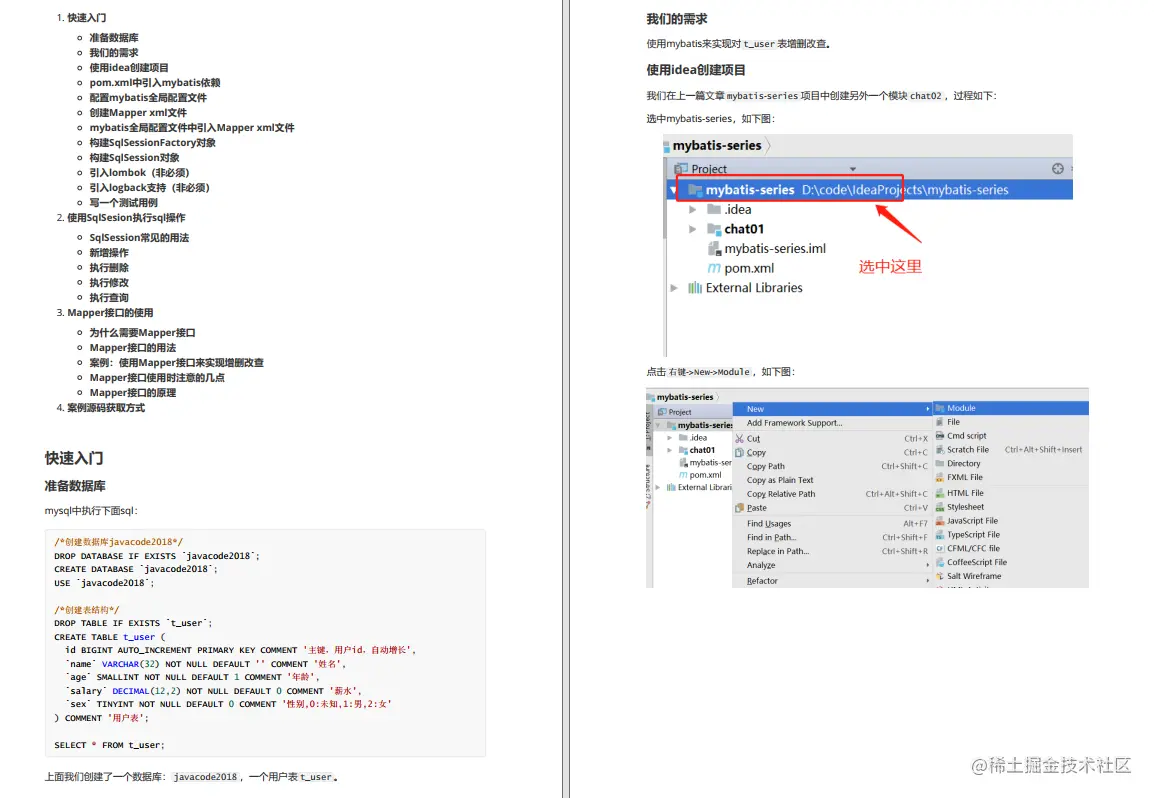Image resolution: width=1154 pixels, height=798 pixels.
Task: Click the chat01 module folder icon in the large tree
Action: point(714,229)
